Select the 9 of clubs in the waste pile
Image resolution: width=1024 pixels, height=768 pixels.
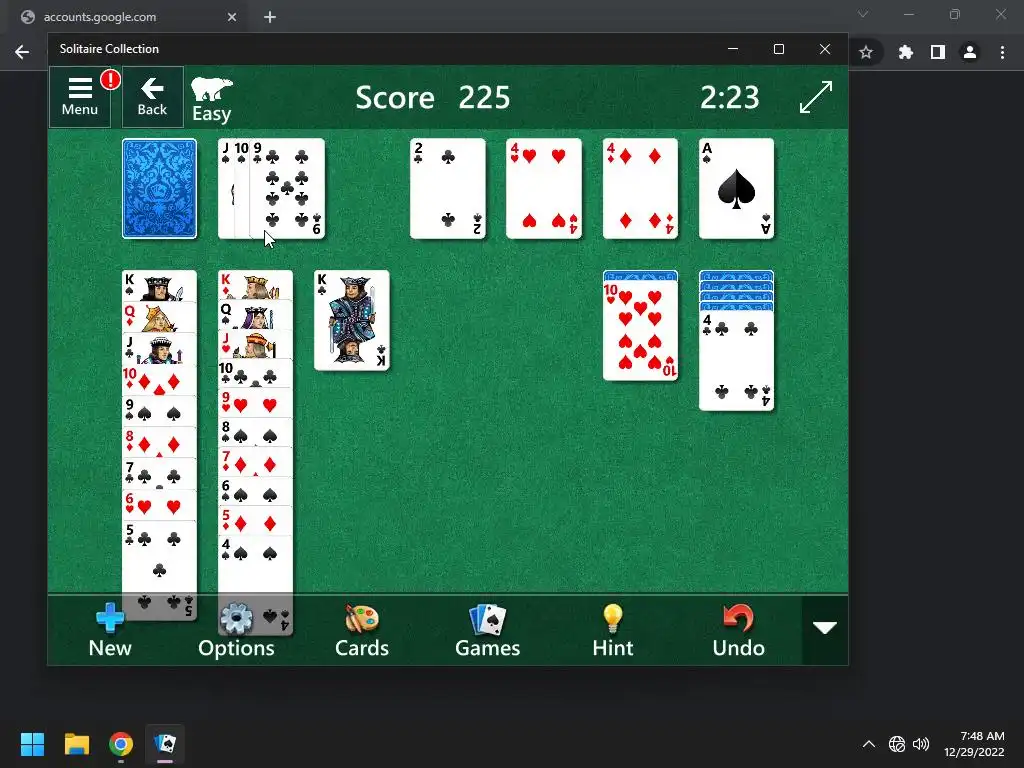click(x=287, y=189)
